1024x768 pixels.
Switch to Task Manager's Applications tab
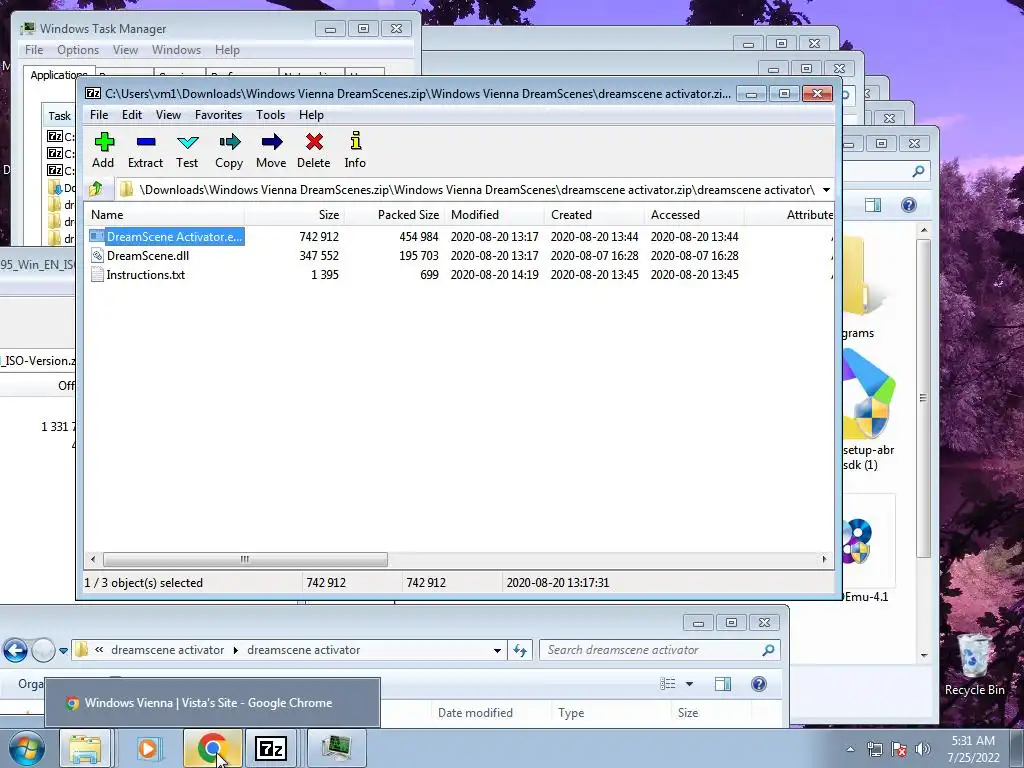pos(58,75)
